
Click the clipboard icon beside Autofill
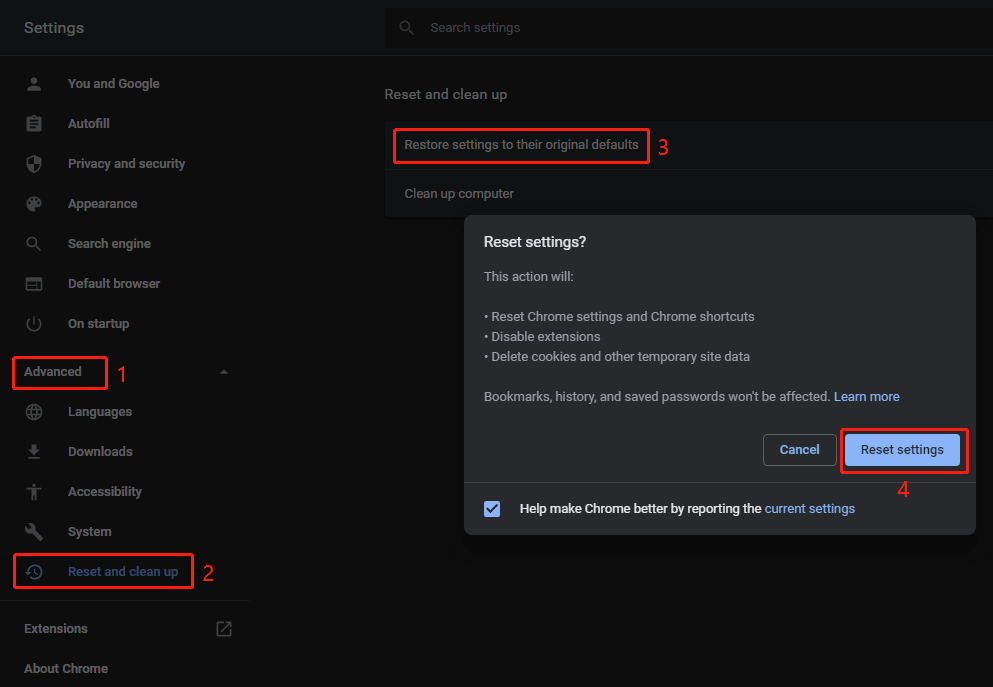coord(34,123)
